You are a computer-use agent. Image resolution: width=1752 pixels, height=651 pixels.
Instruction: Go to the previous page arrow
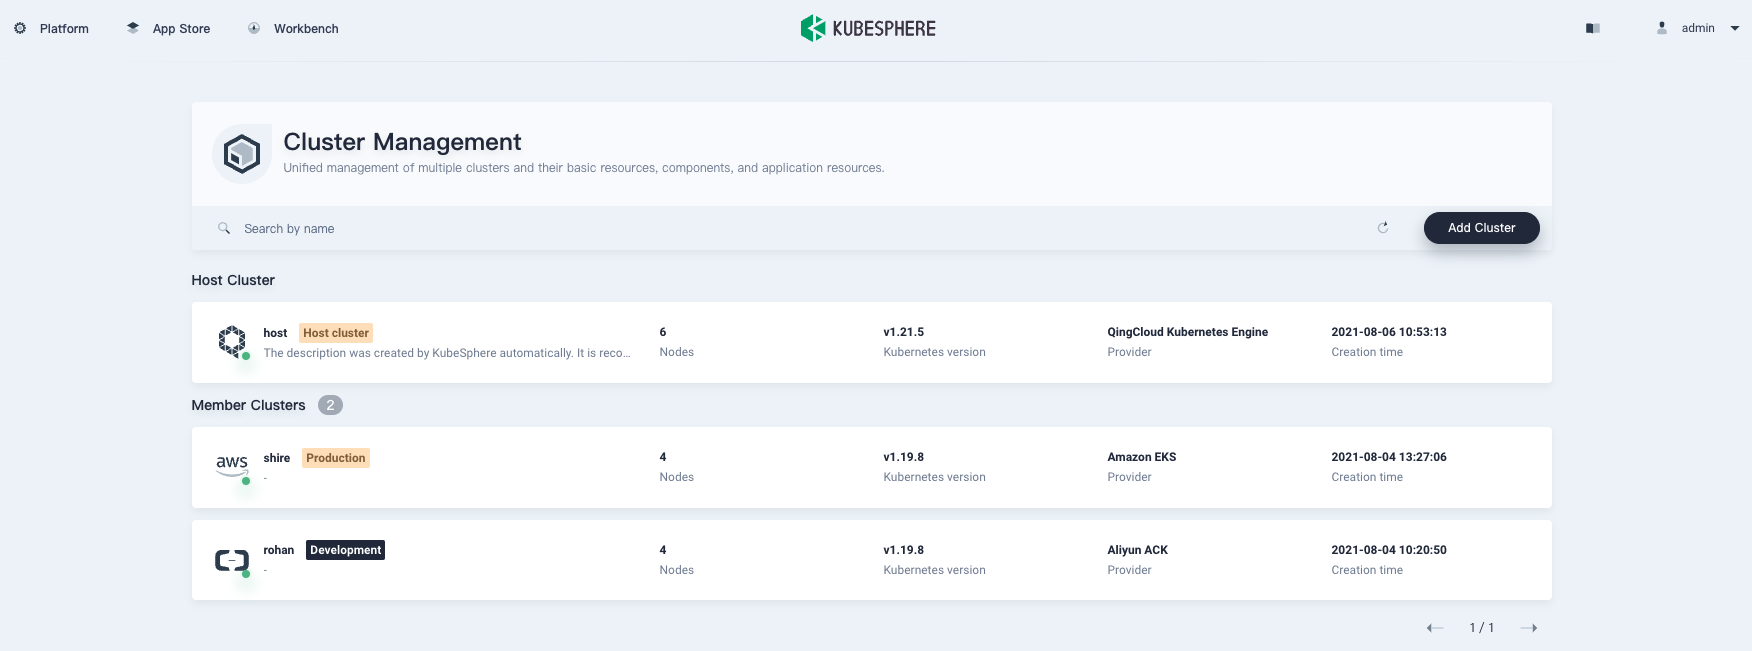click(1435, 628)
